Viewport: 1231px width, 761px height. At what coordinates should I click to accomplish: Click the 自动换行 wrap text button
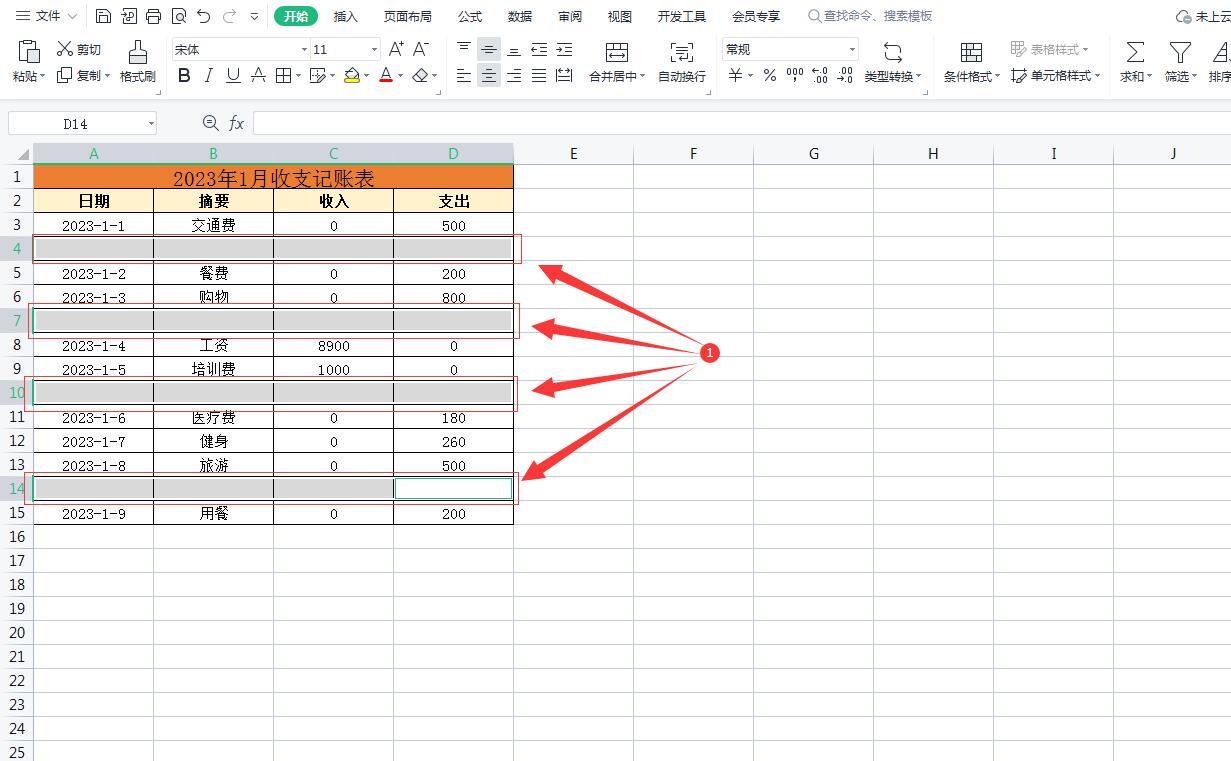(681, 61)
